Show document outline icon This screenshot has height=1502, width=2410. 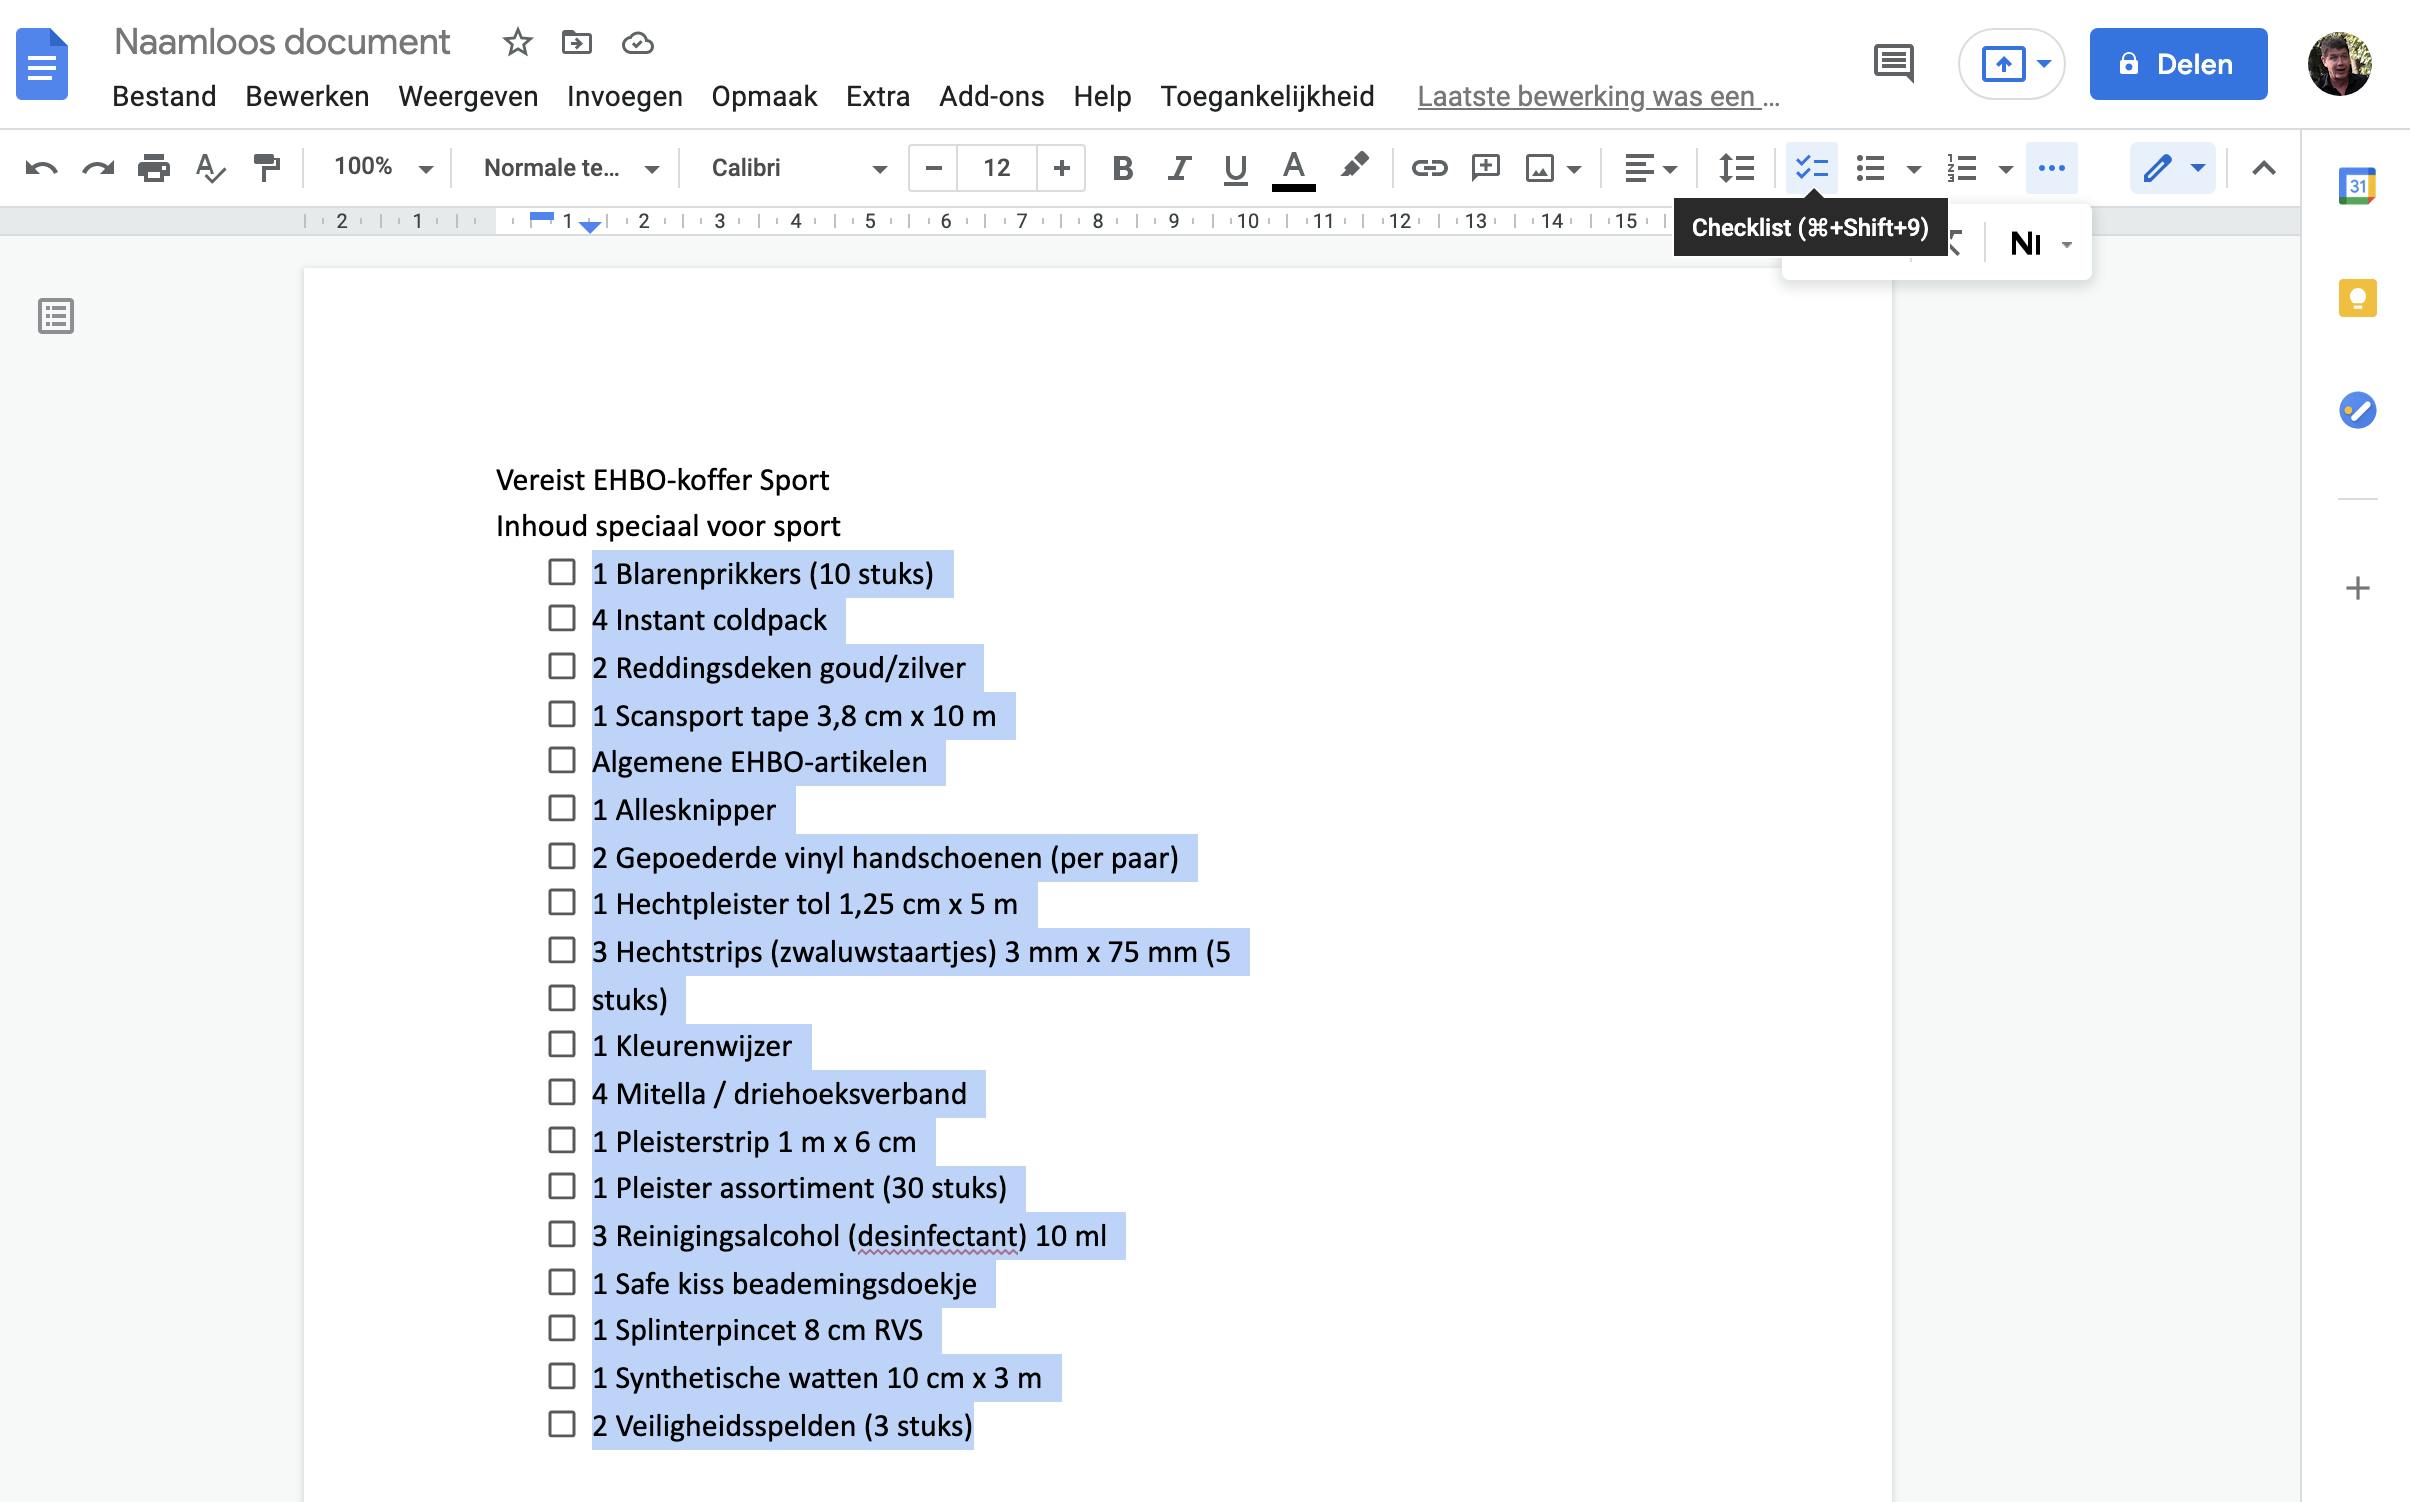pyautogui.click(x=56, y=316)
